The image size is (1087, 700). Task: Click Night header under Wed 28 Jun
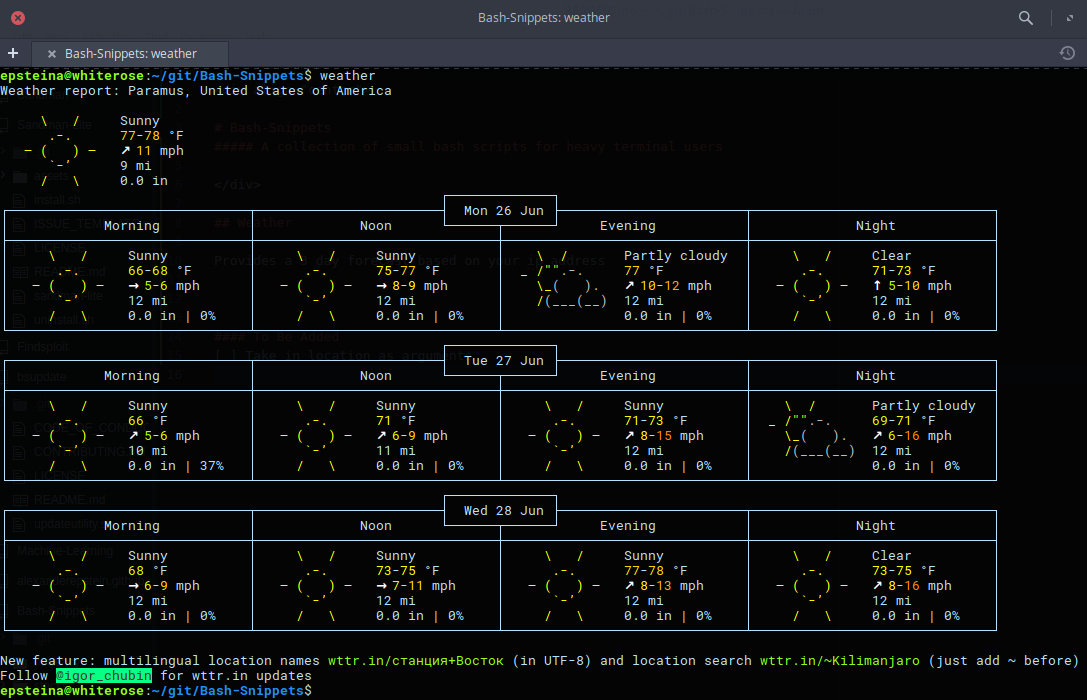pyautogui.click(x=875, y=526)
